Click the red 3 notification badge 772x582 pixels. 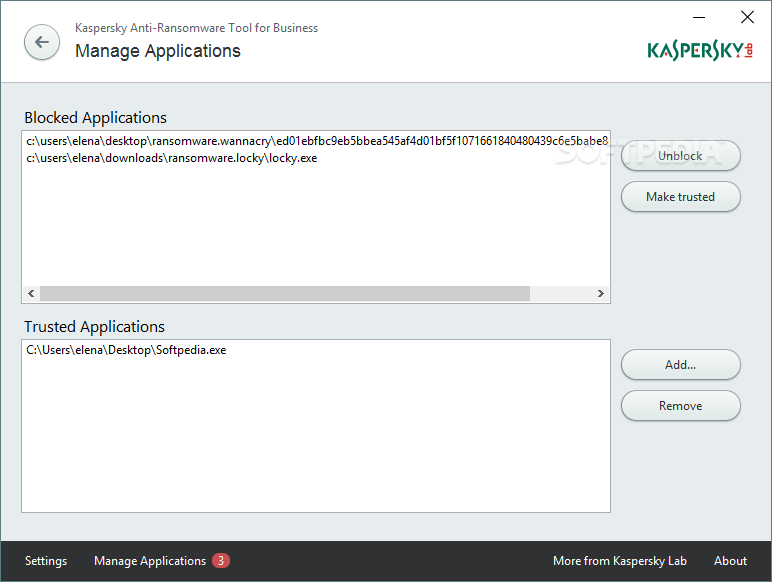[x=221, y=561]
